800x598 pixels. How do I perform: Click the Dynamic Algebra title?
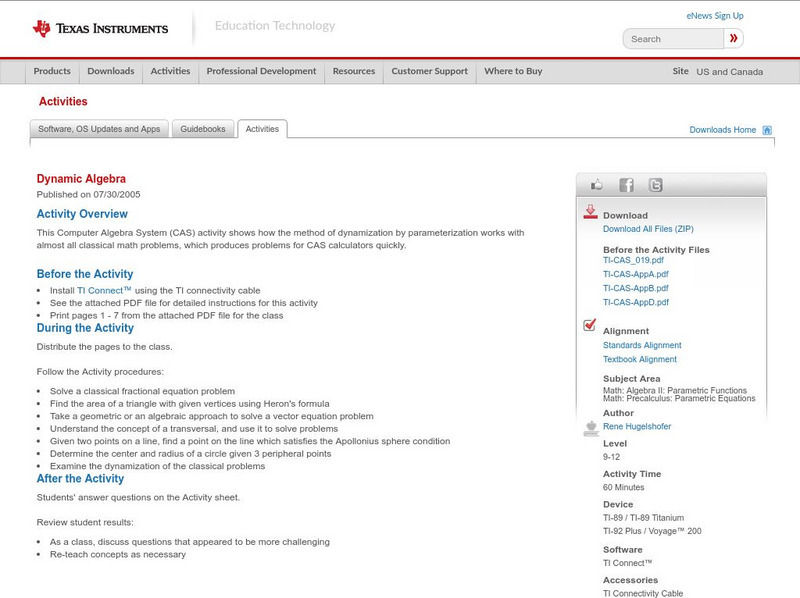(x=81, y=179)
